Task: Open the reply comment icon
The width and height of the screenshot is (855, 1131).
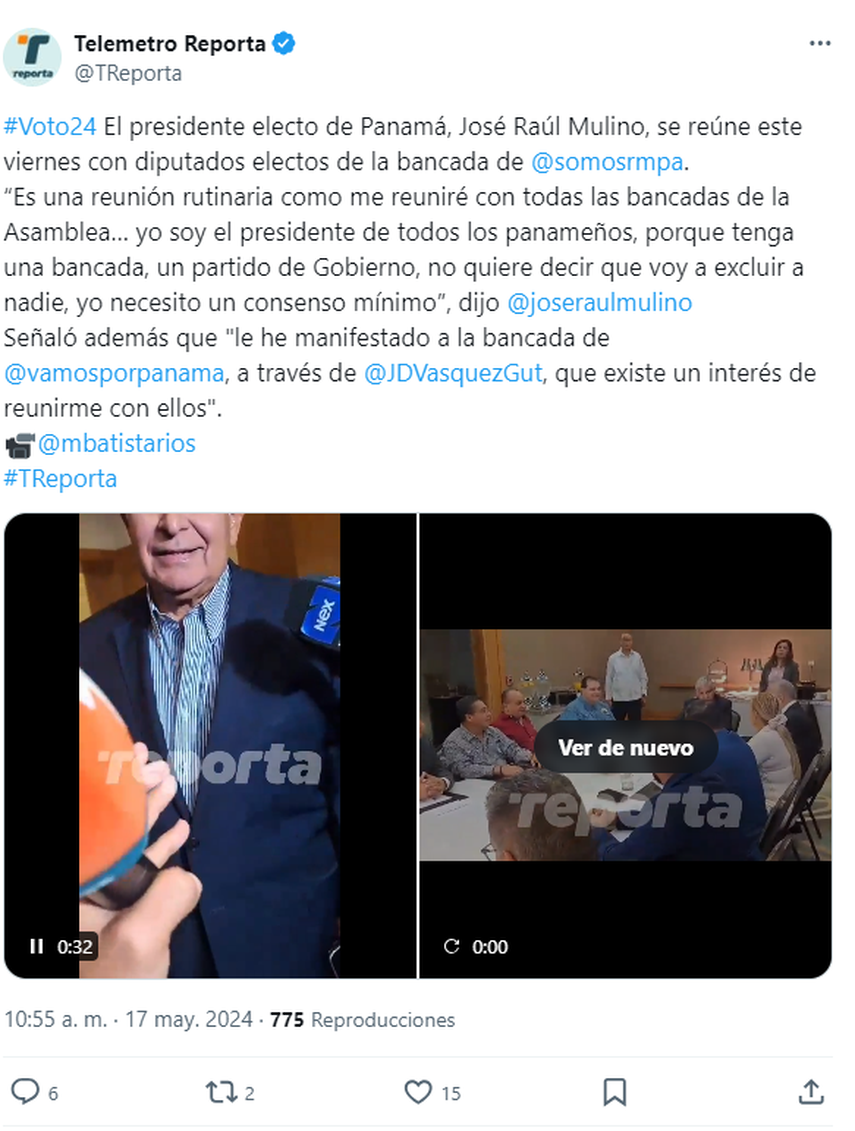Action: tap(26, 1091)
